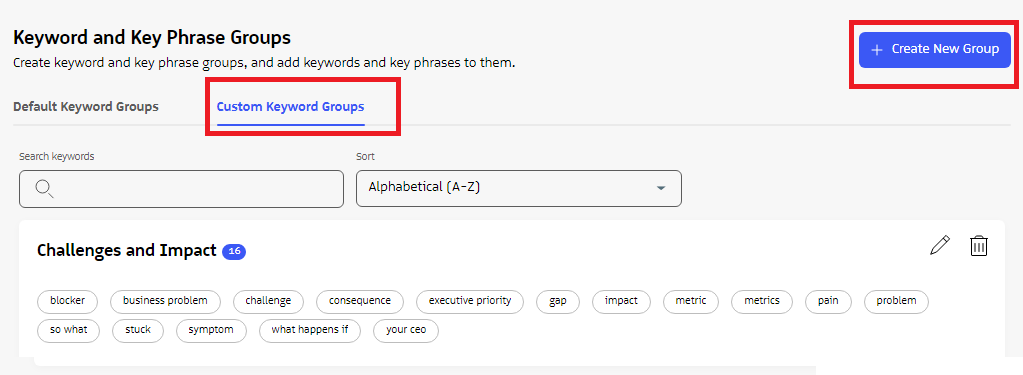The height and width of the screenshot is (375, 1023).
Task: Expand Sort dropdown using its arrow
Action: pos(661,188)
